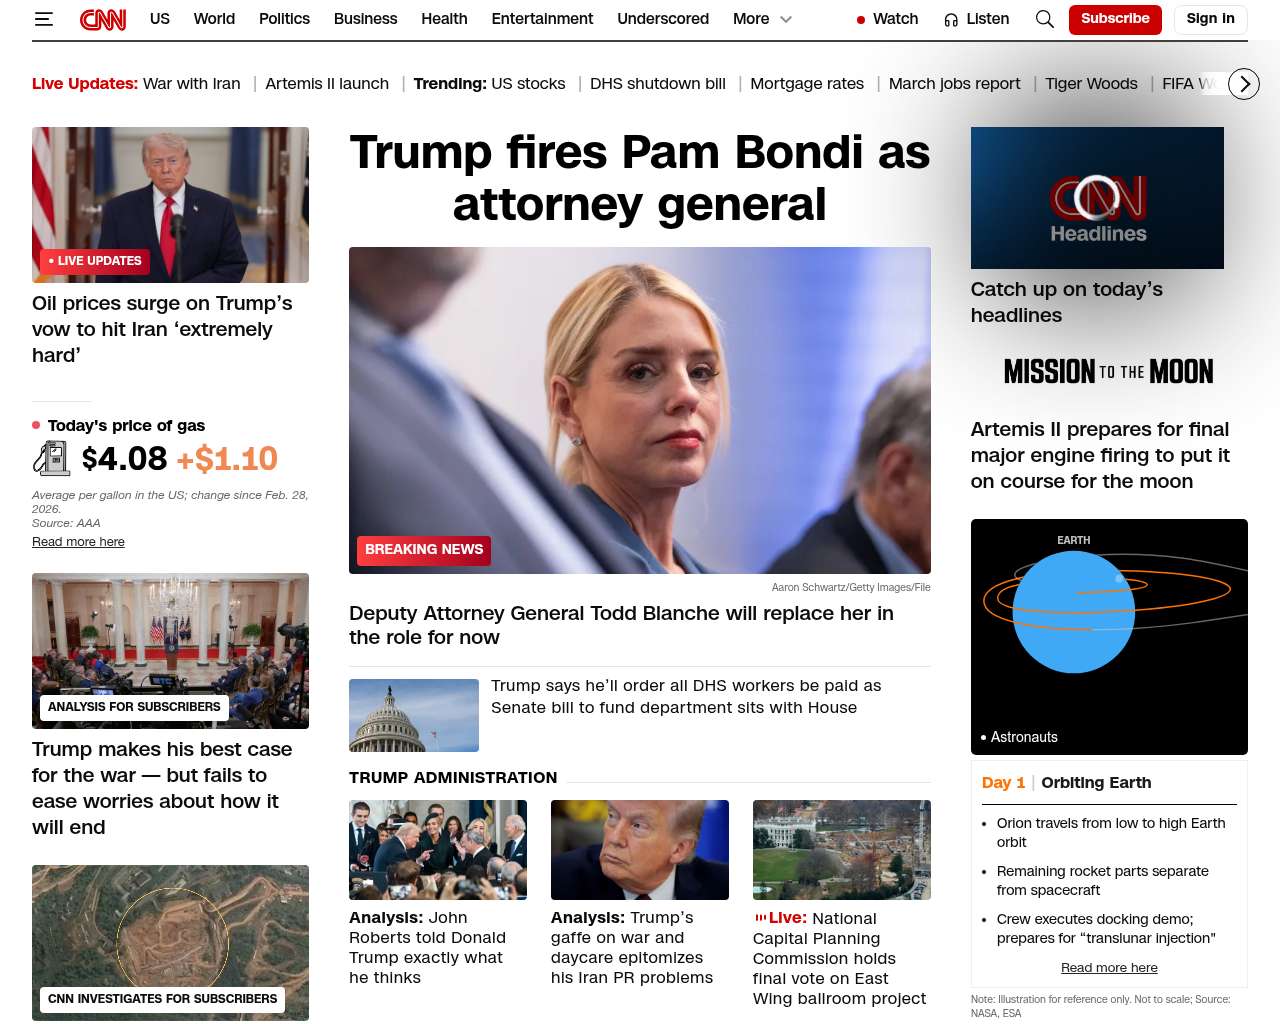Click the CNN logo
The height and width of the screenshot is (1024, 1280).
[x=103, y=19]
